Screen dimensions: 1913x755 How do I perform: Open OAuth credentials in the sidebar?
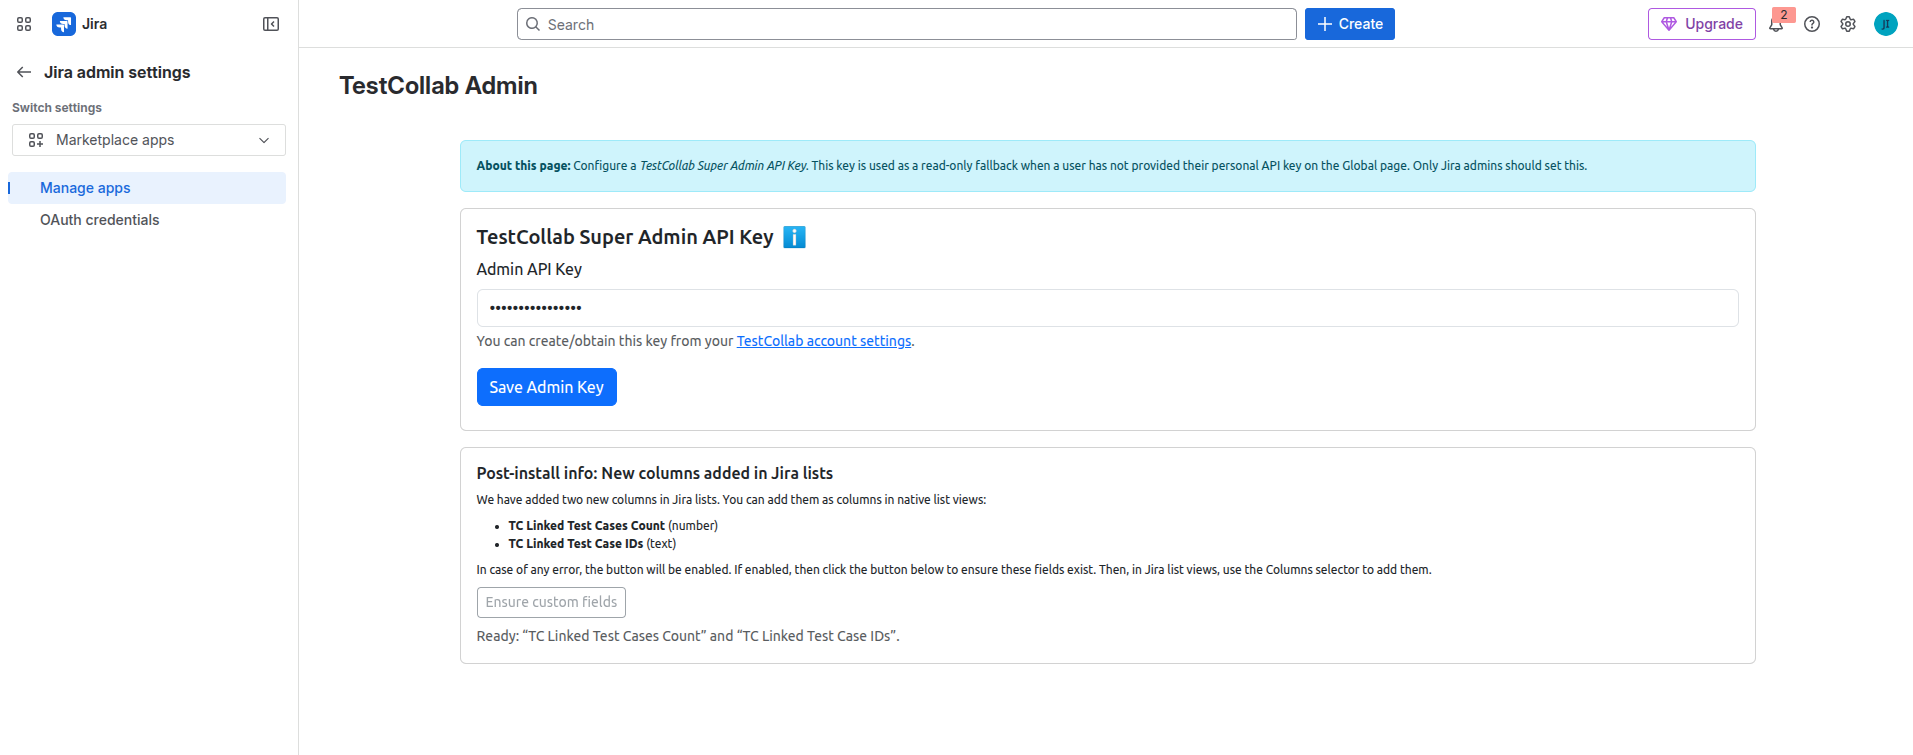coord(147,220)
